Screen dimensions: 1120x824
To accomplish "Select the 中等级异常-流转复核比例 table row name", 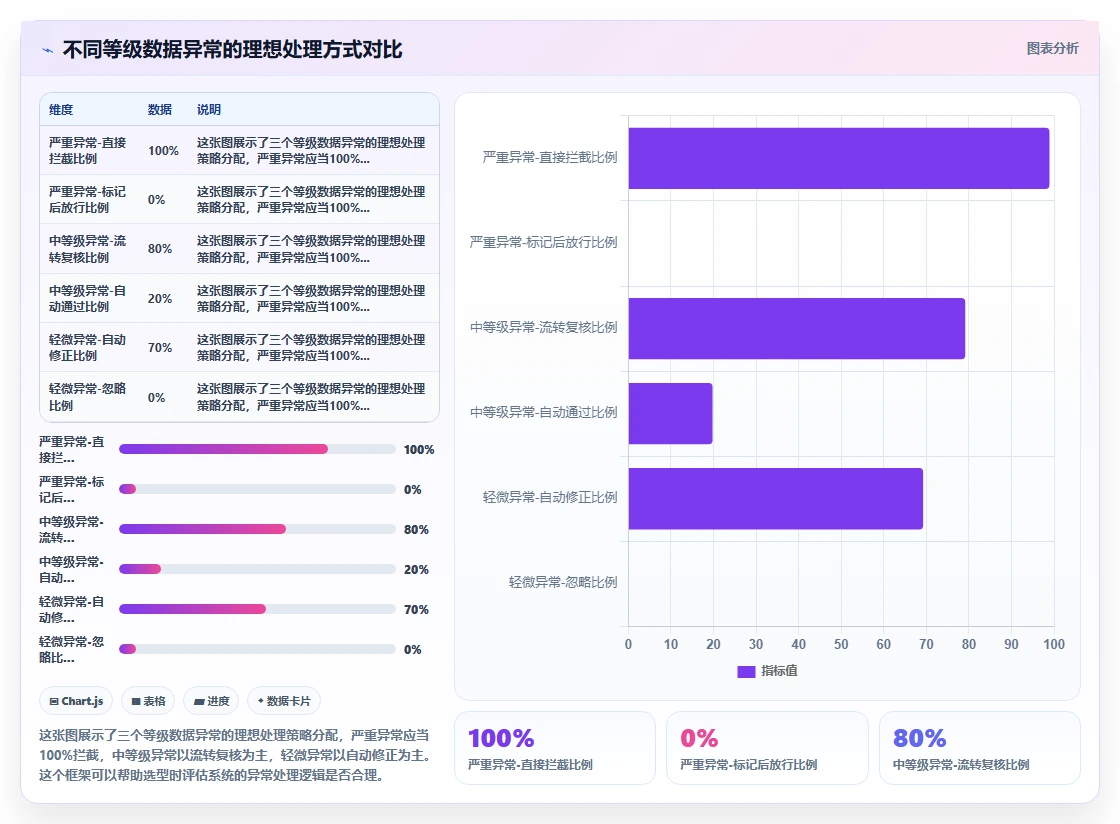I will tap(87, 249).
